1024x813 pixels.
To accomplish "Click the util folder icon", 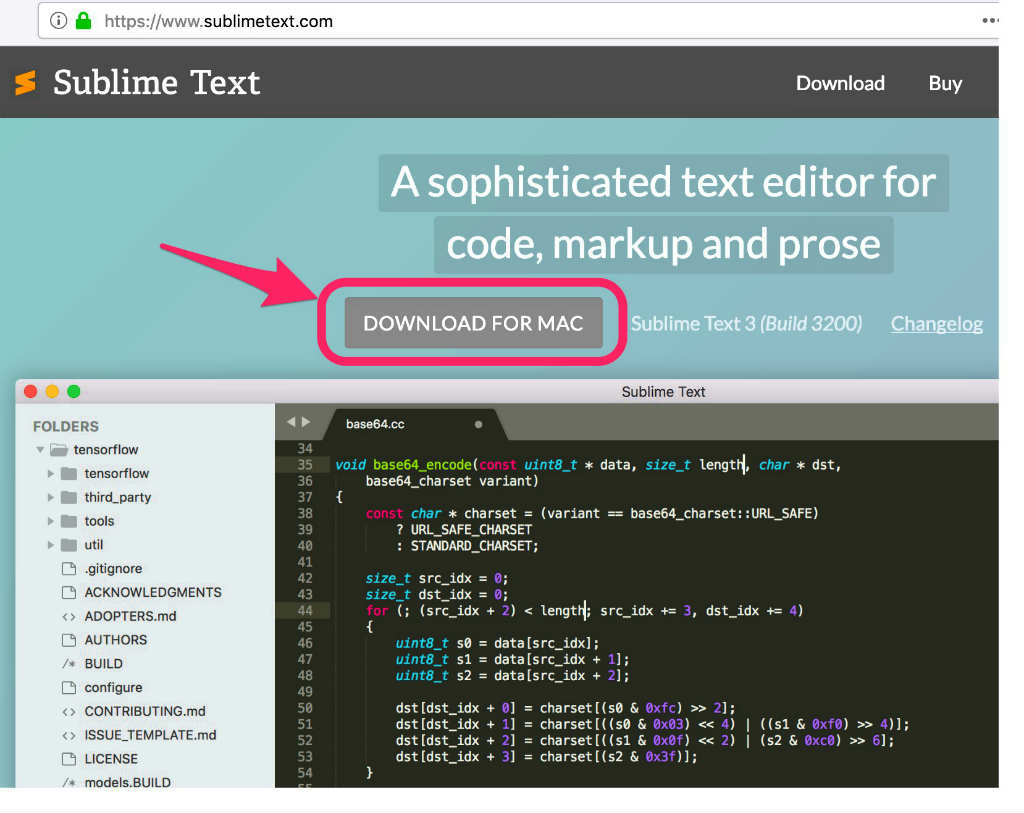I will [69, 545].
